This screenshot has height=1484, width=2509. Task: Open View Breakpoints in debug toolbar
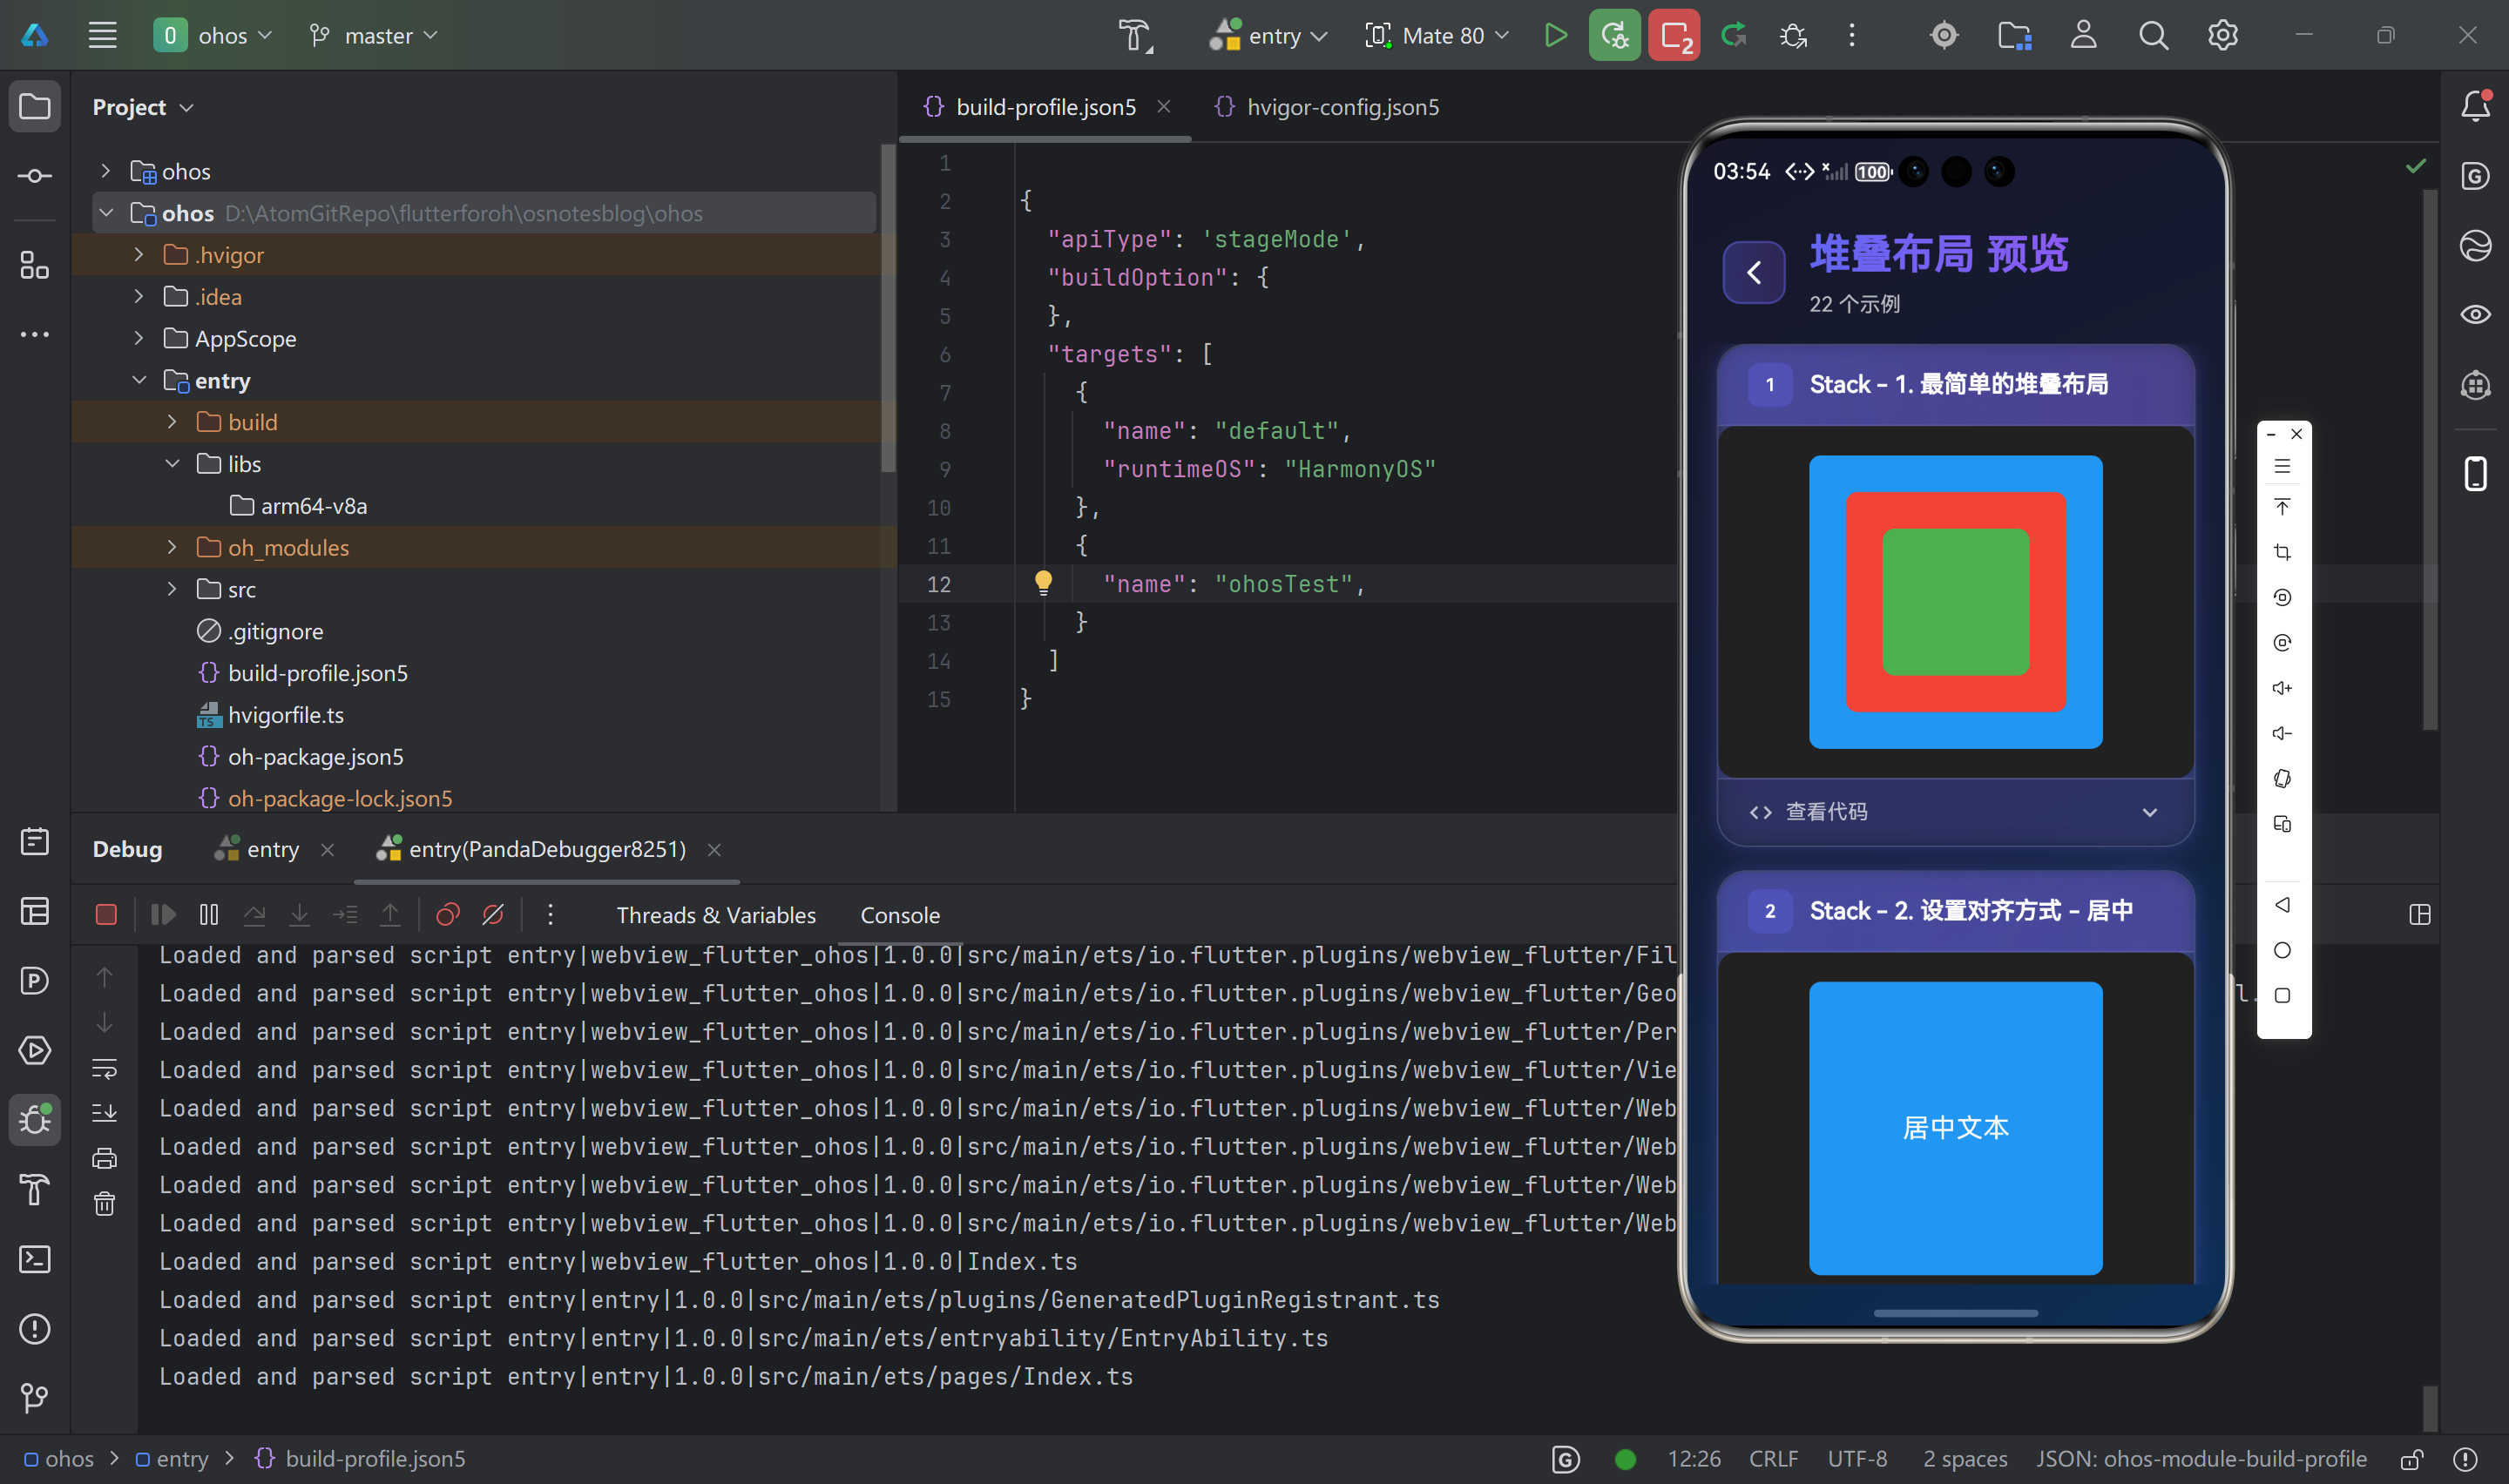[x=448, y=914]
